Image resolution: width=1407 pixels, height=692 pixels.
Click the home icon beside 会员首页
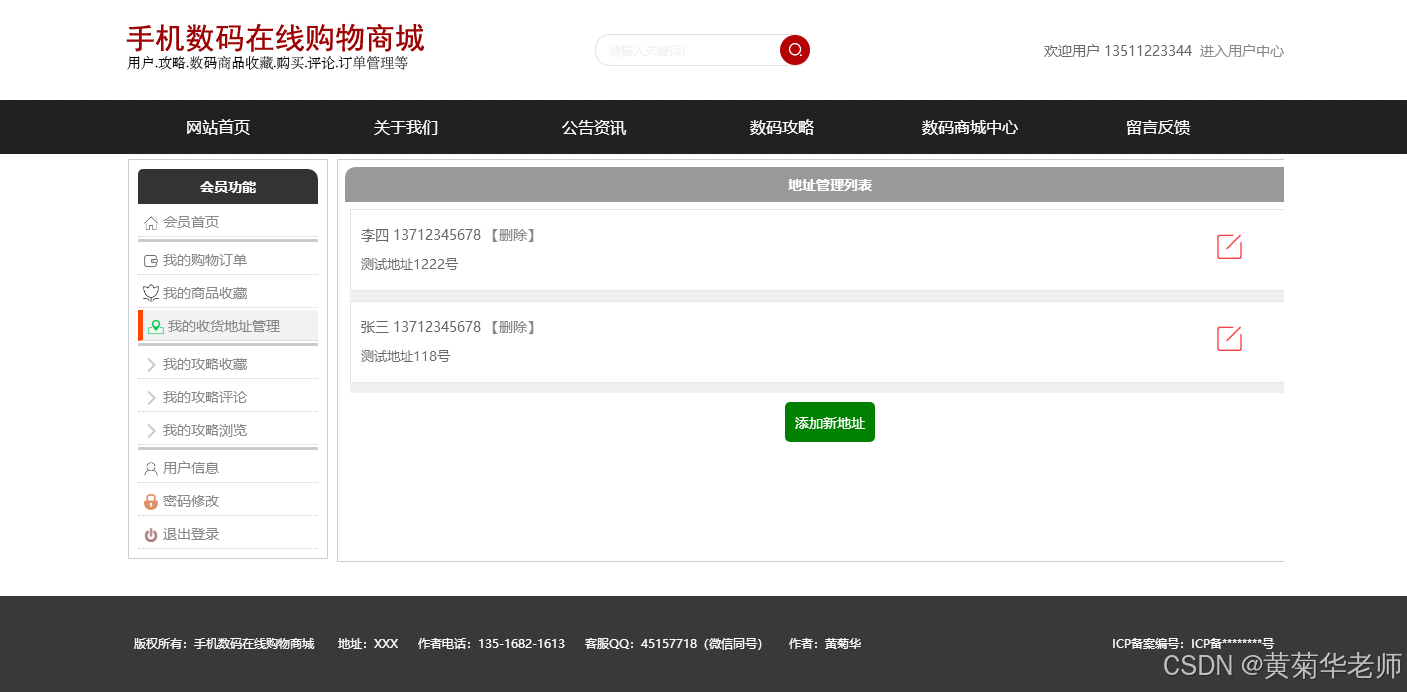click(151, 223)
